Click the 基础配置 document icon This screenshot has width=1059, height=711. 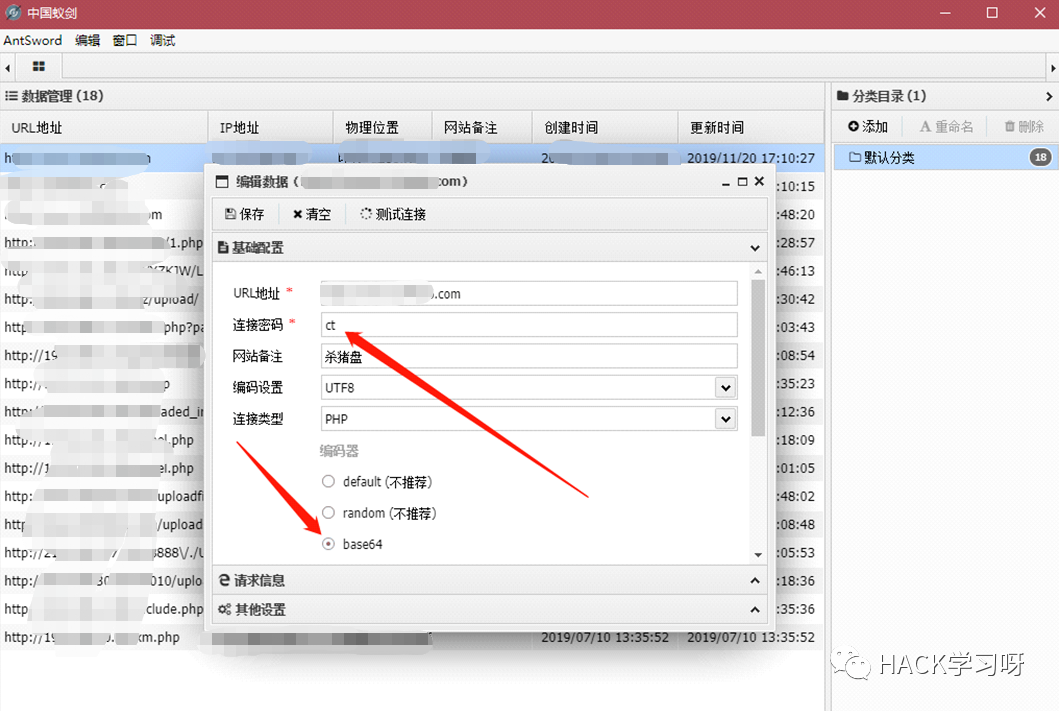[x=223, y=248]
